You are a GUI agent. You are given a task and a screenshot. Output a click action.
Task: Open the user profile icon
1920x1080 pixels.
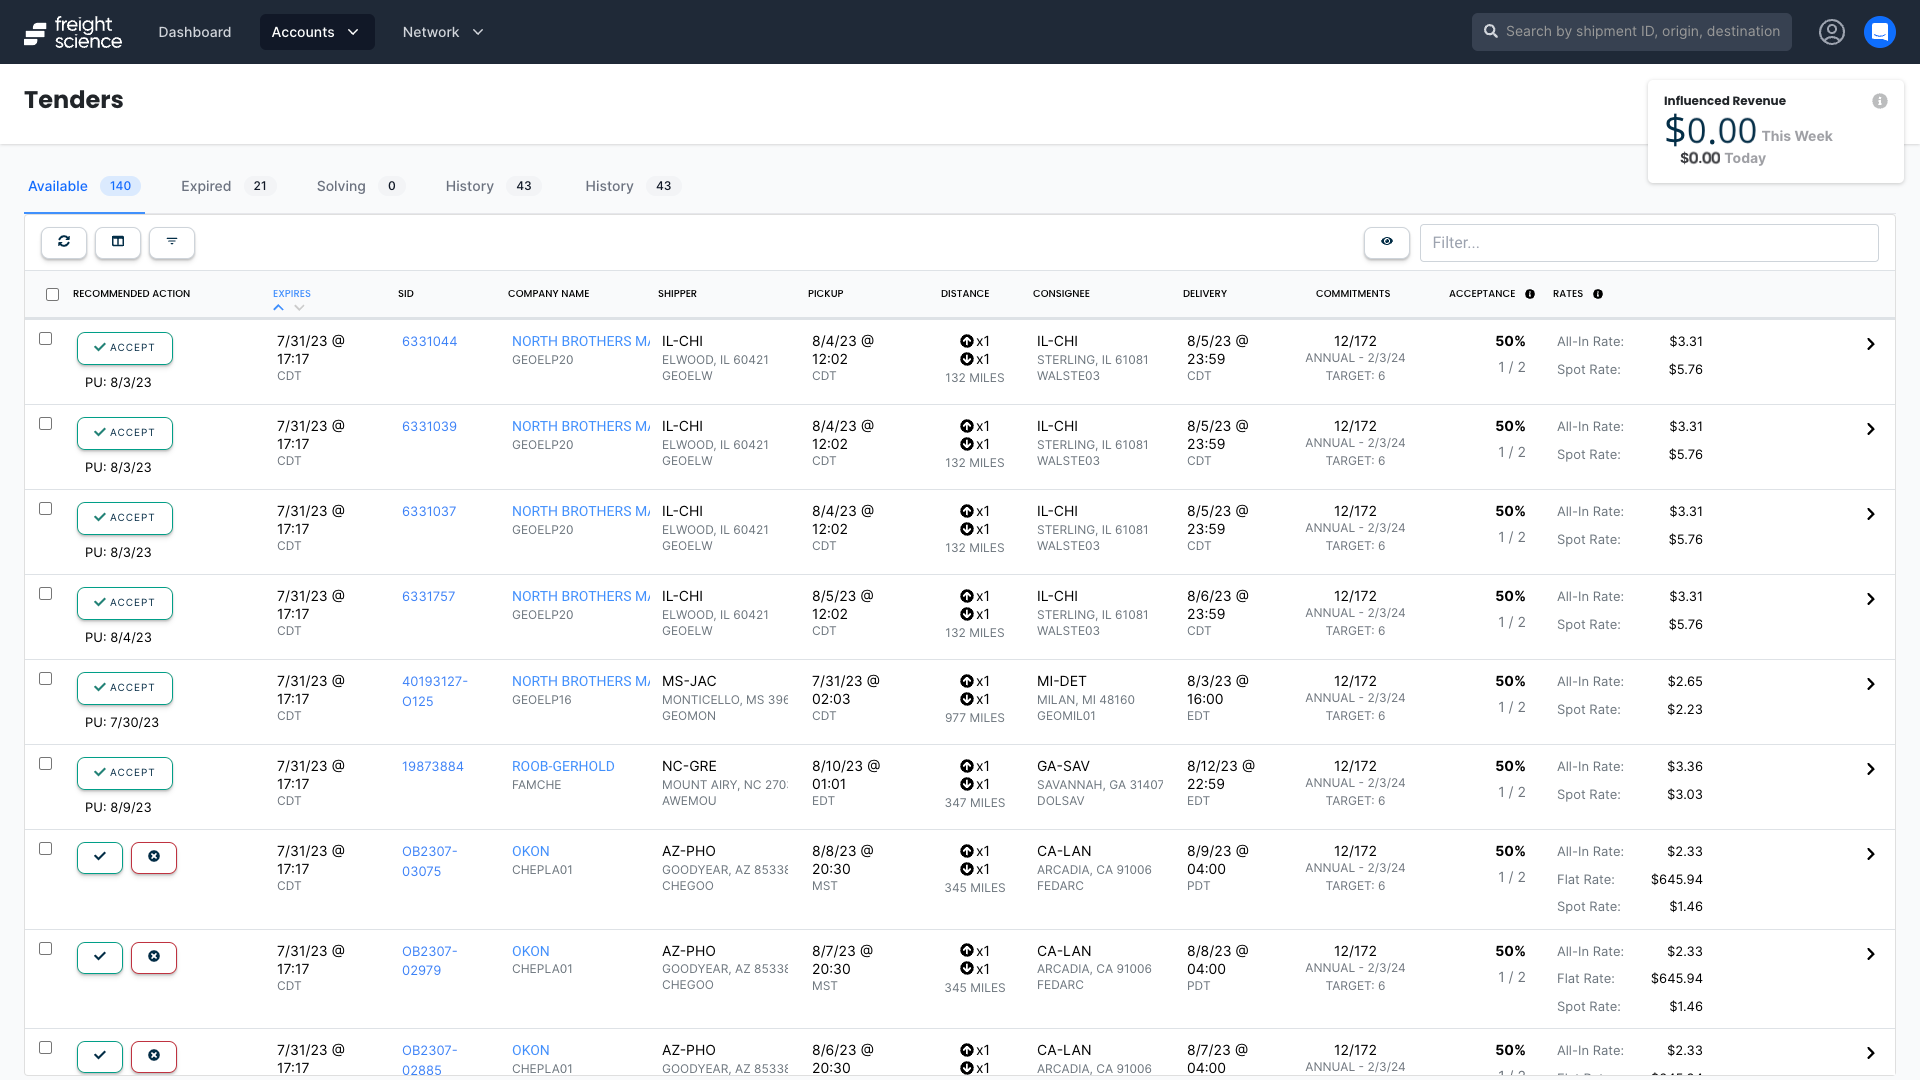(x=1832, y=31)
